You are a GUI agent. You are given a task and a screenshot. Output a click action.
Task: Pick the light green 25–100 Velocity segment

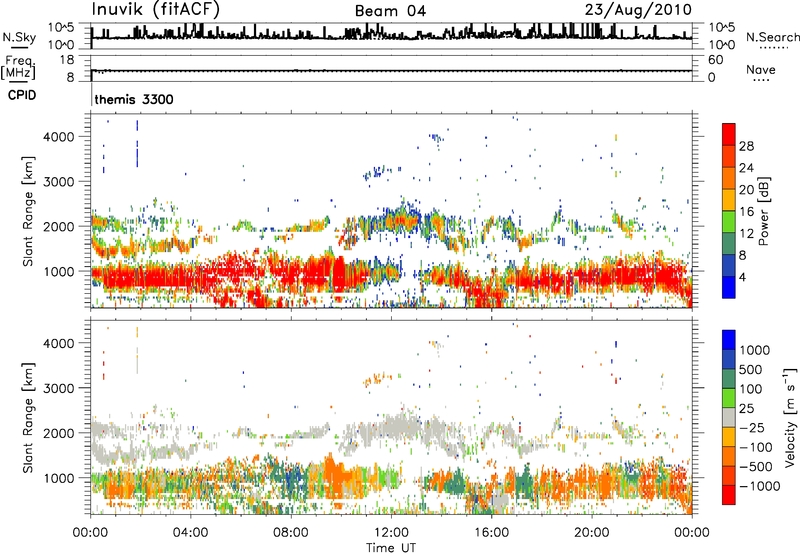729,398
